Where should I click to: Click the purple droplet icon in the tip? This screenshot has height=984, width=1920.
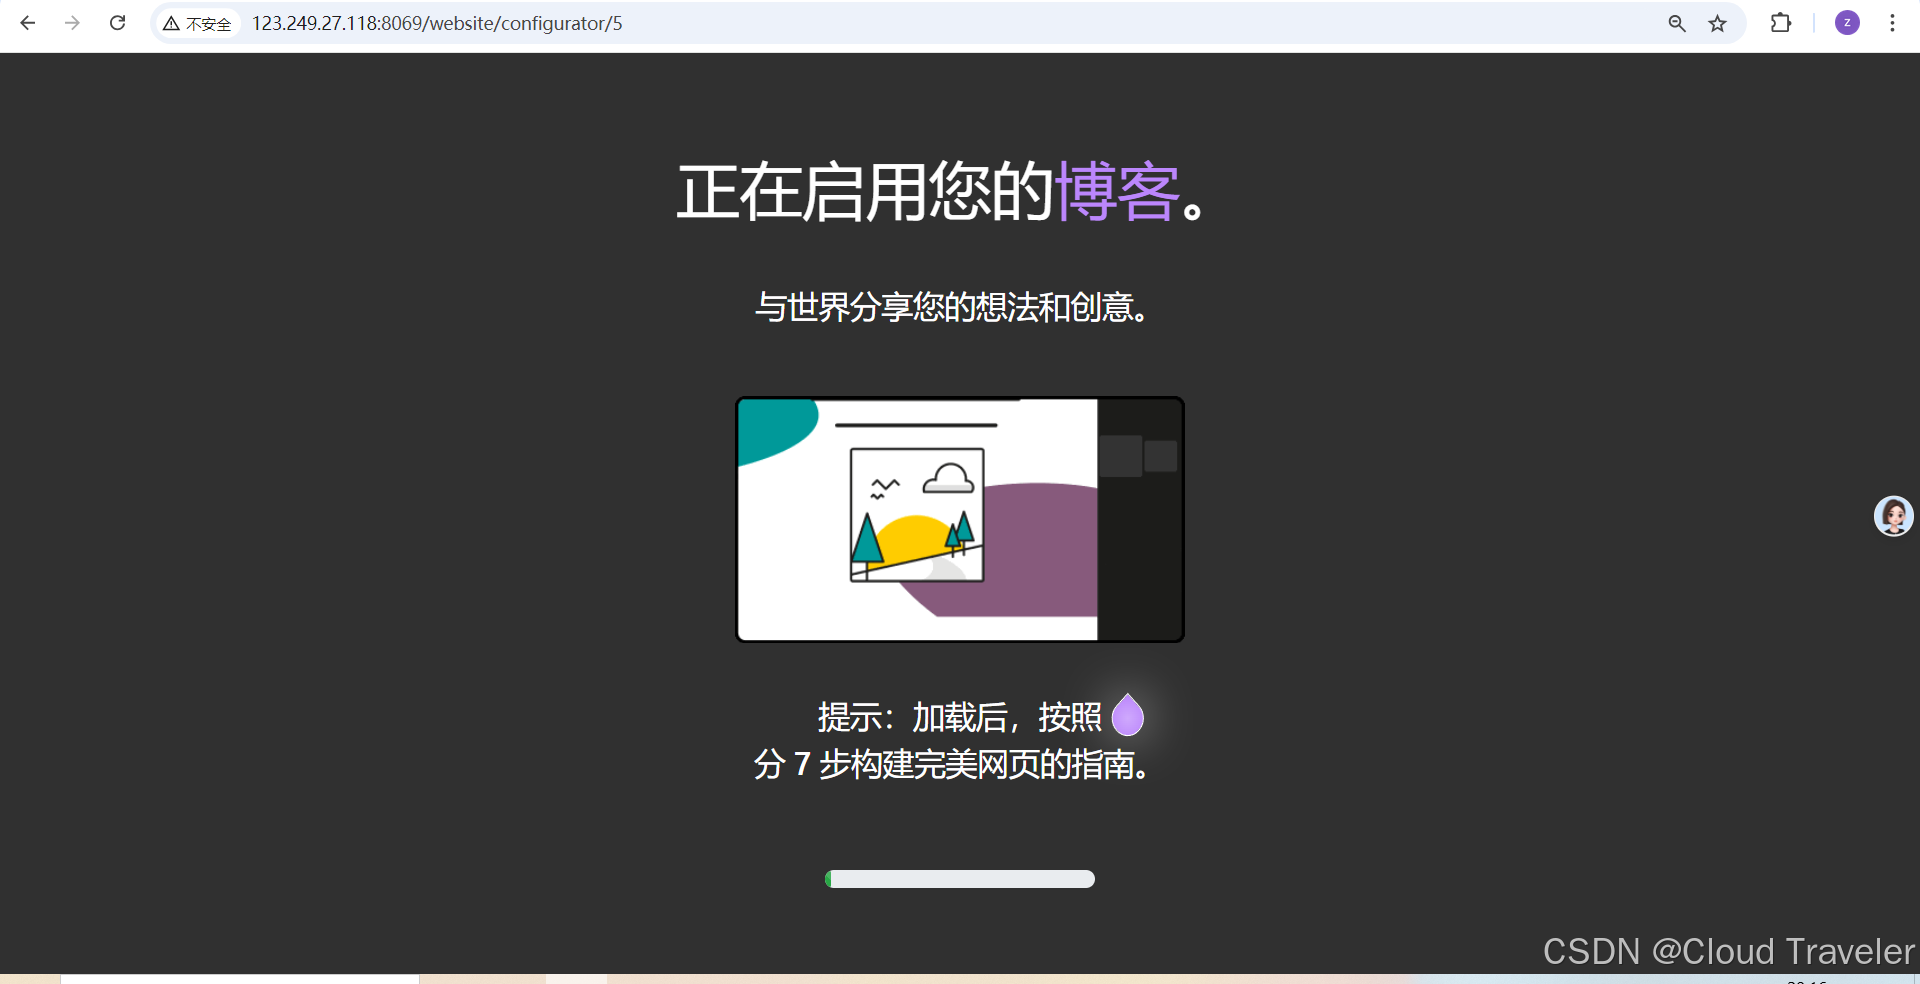tap(1128, 715)
